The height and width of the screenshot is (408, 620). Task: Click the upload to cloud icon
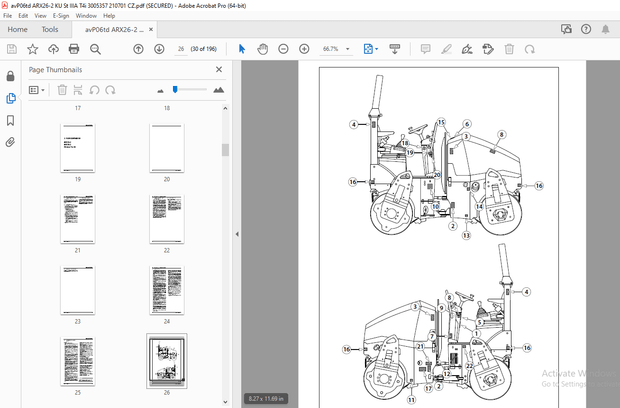(53, 49)
